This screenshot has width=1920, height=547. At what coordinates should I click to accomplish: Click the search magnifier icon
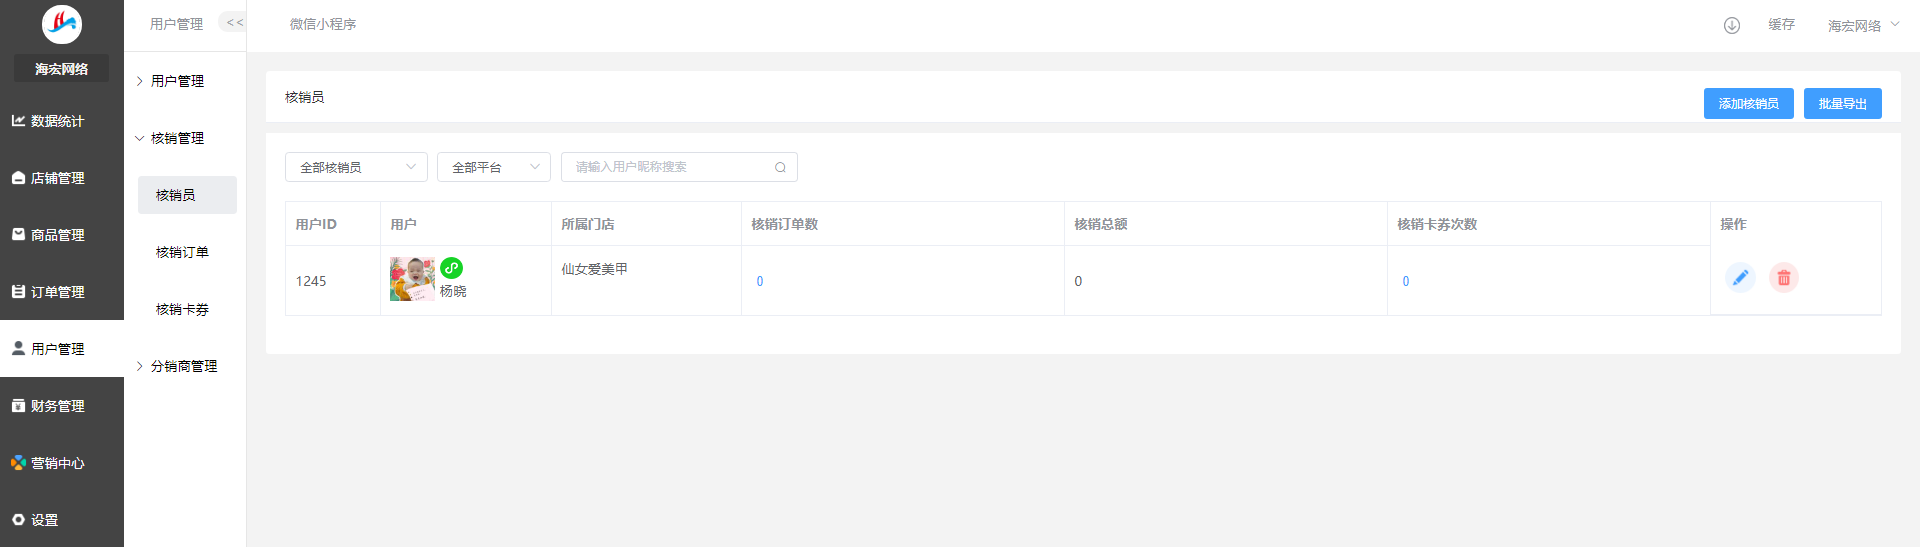780,167
